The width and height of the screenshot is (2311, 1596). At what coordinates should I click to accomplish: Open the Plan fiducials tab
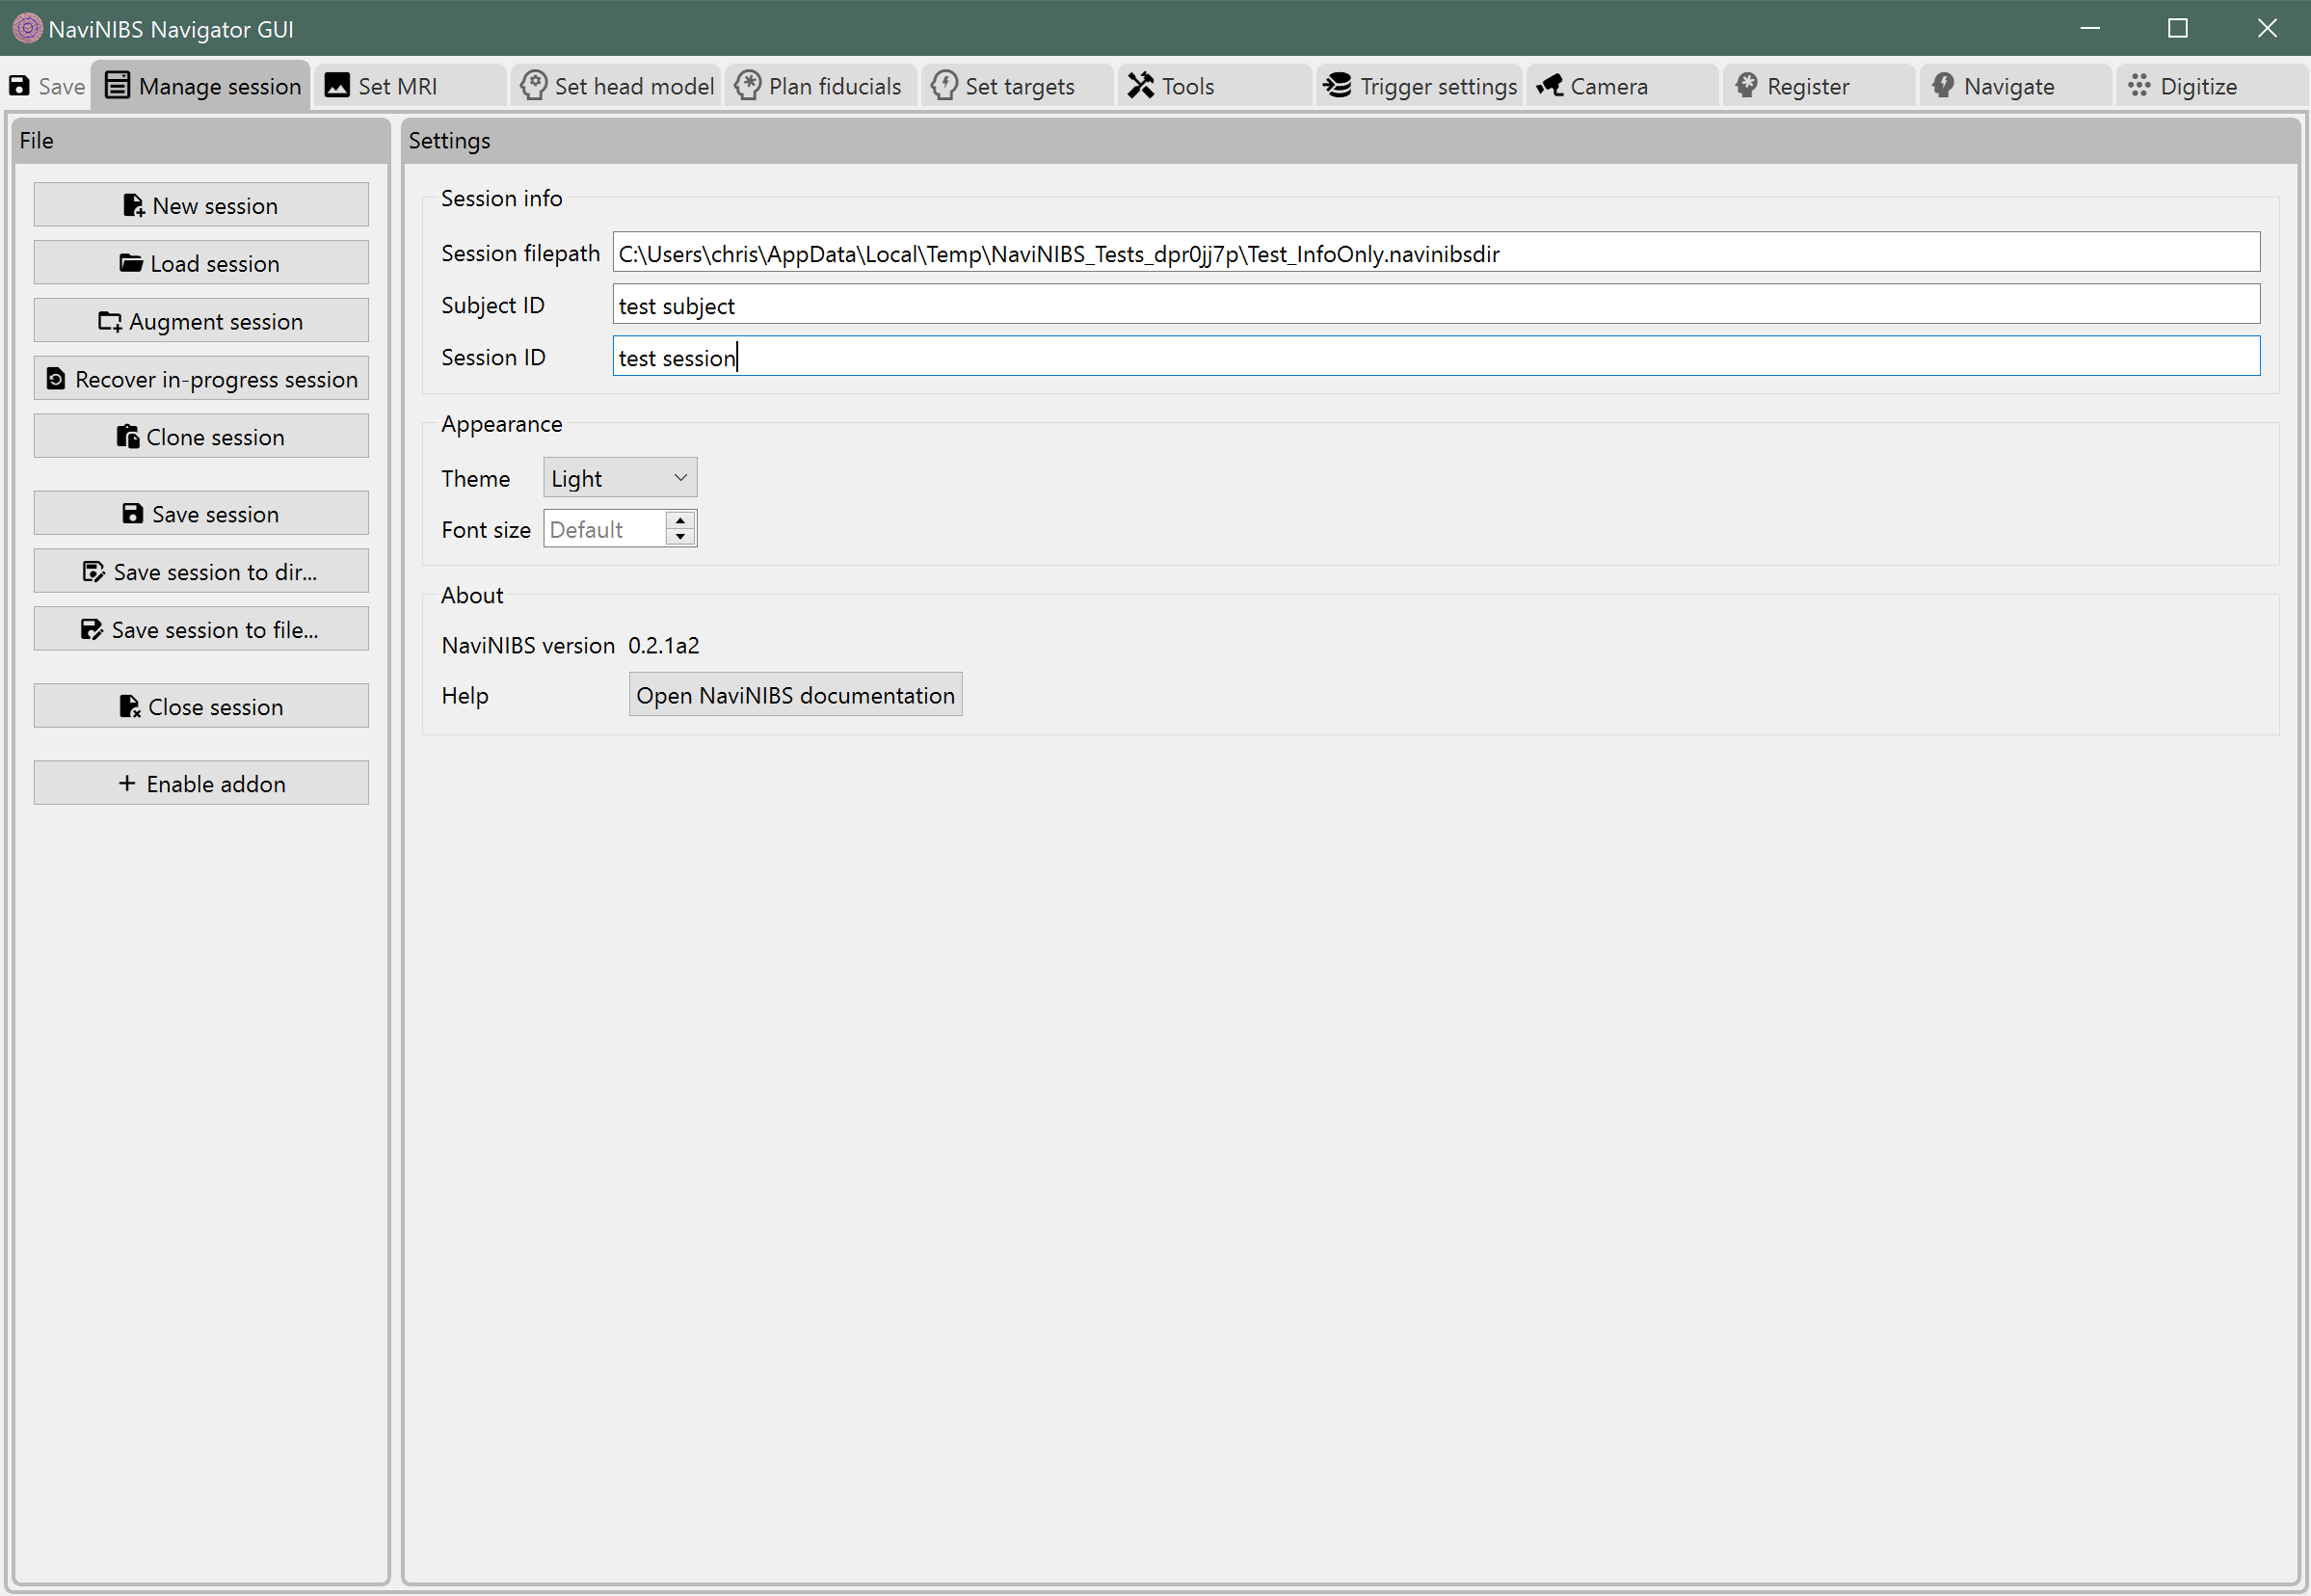pyautogui.click(x=821, y=86)
